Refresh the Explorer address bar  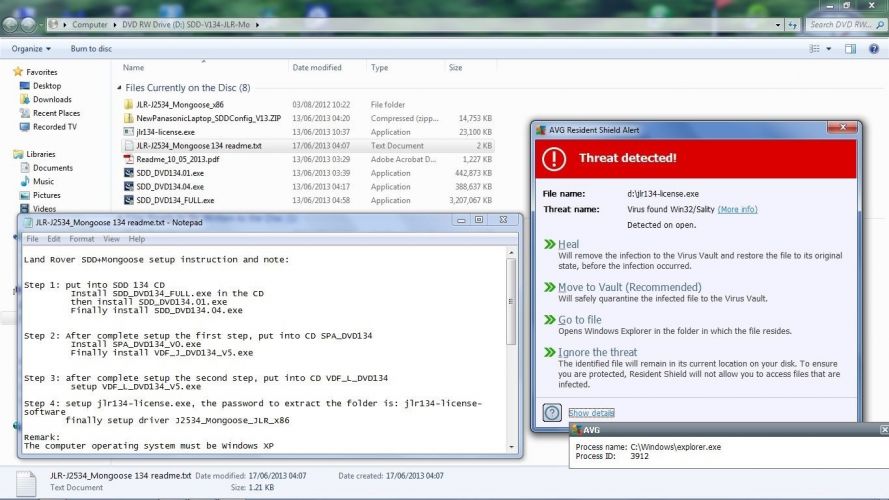[x=792, y=25]
